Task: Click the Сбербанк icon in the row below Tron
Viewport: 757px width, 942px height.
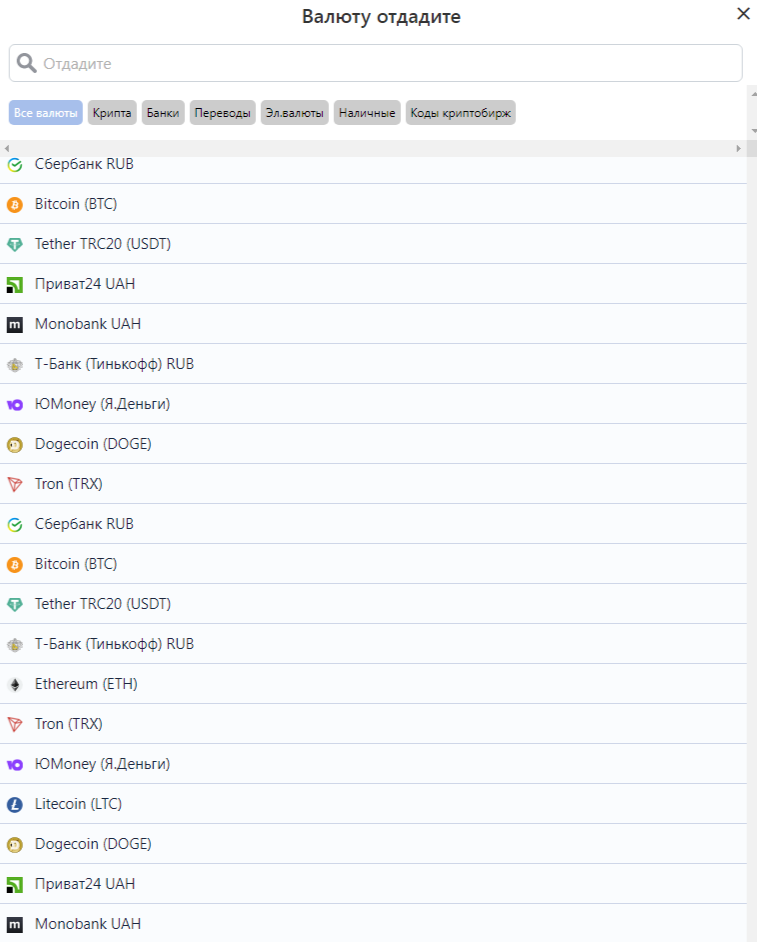Action: [x=15, y=524]
